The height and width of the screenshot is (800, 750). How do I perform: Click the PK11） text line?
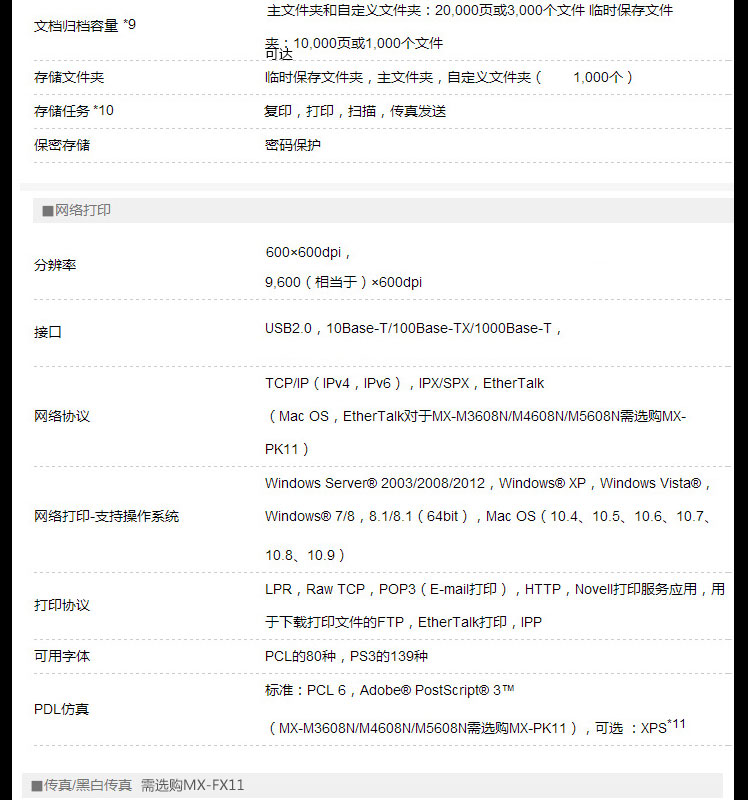[x=287, y=449]
